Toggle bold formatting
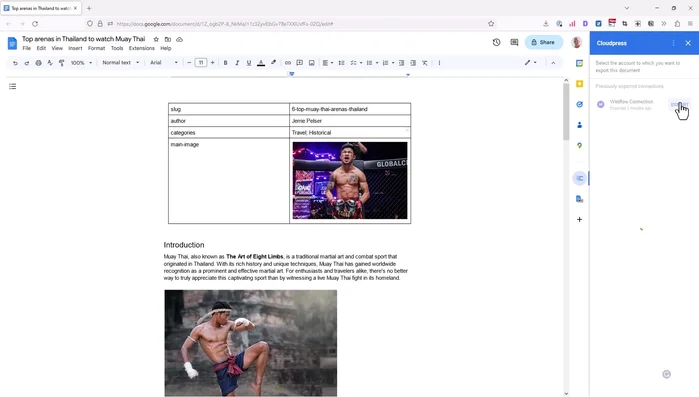The width and height of the screenshot is (699, 397). pos(226,63)
